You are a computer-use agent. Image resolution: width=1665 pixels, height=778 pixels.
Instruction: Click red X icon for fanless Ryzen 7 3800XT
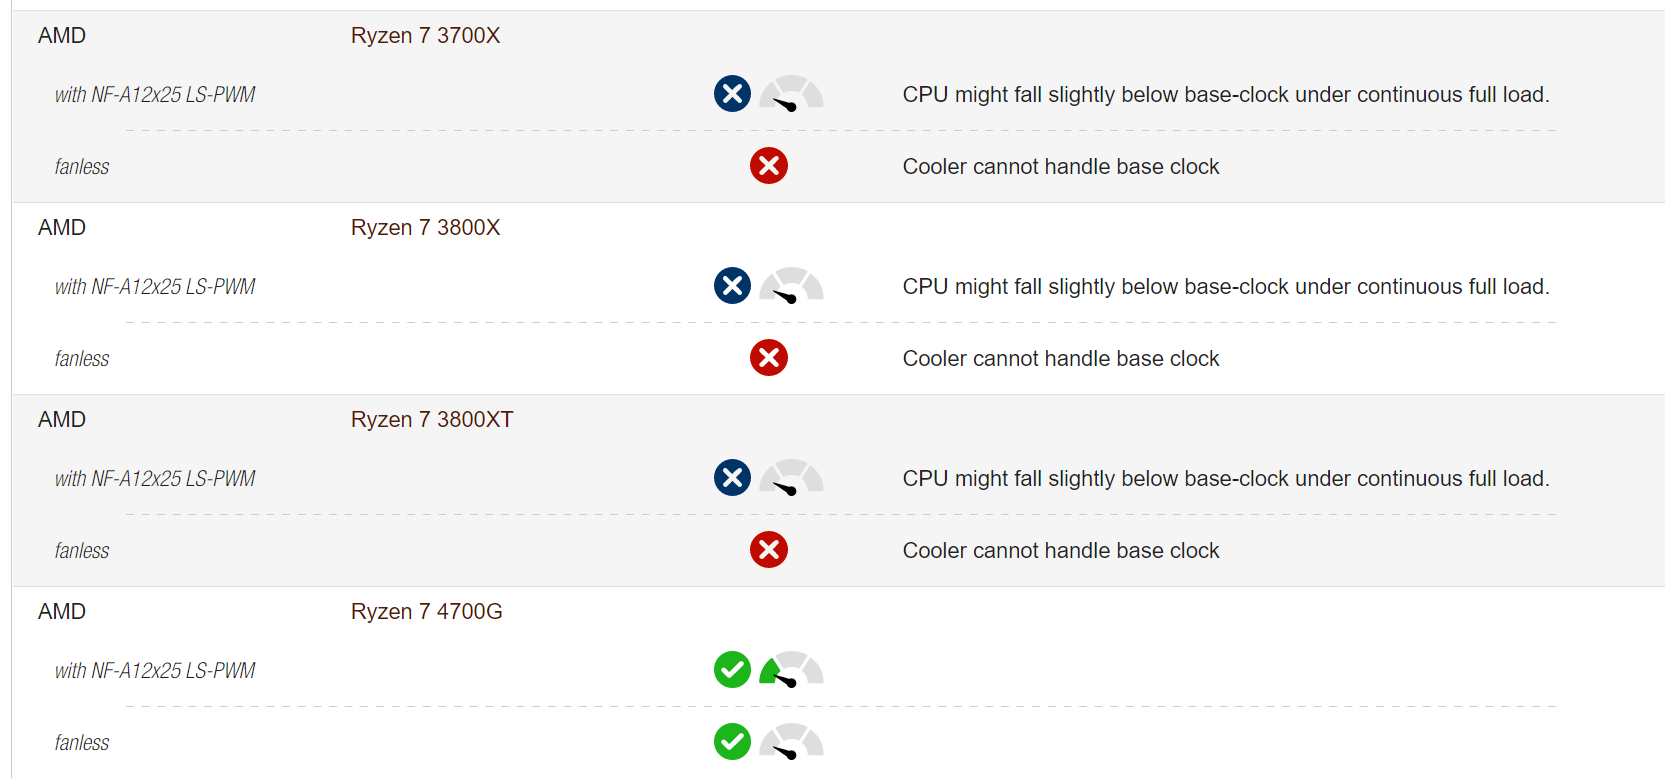[769, 550]
